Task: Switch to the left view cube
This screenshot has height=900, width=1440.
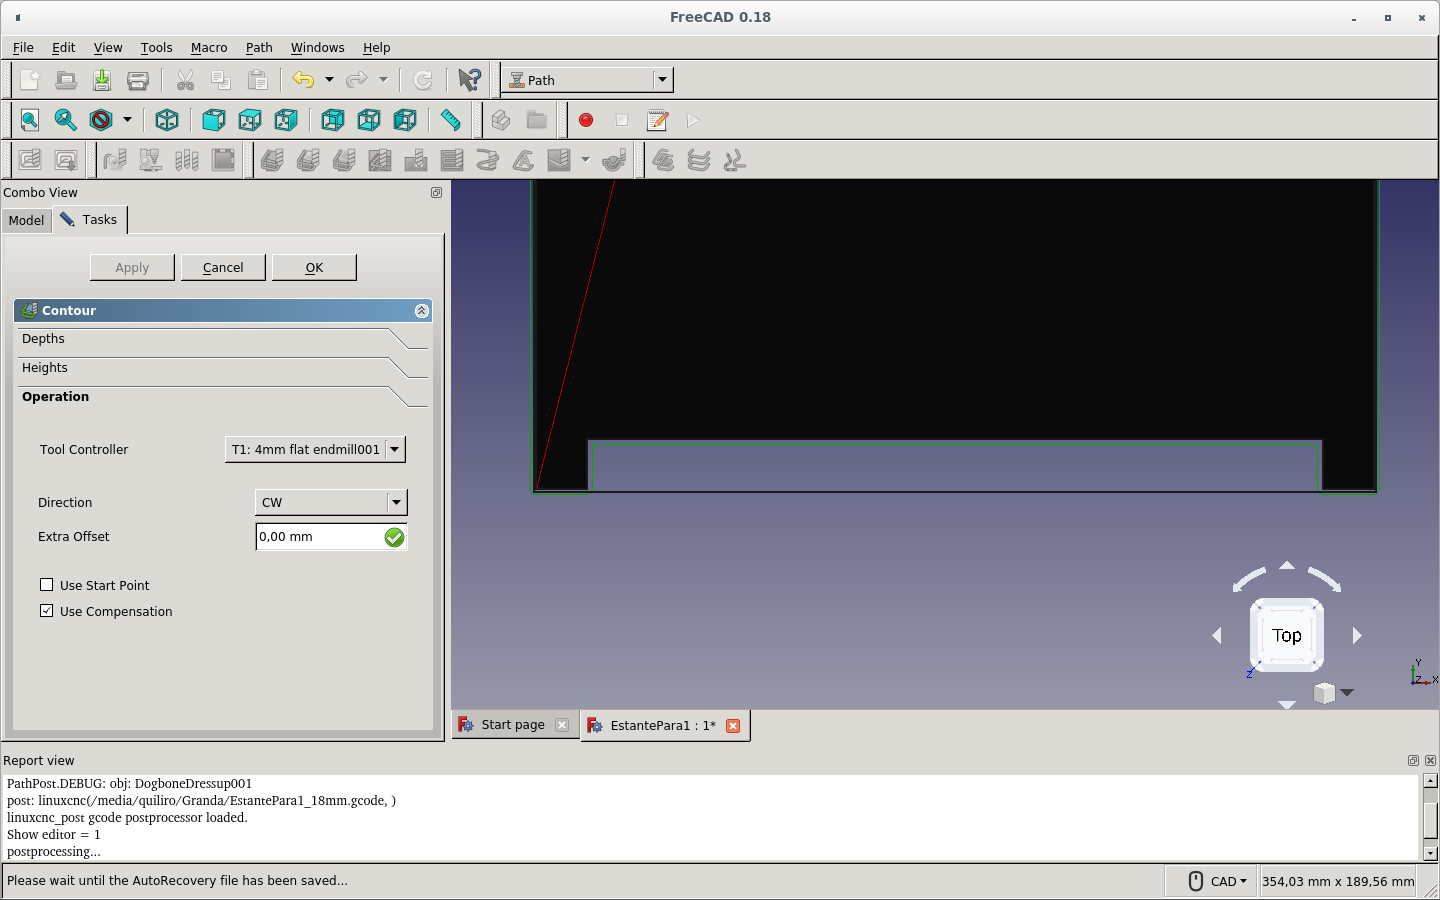Action: pyautogui.click(x=405, y=120)
